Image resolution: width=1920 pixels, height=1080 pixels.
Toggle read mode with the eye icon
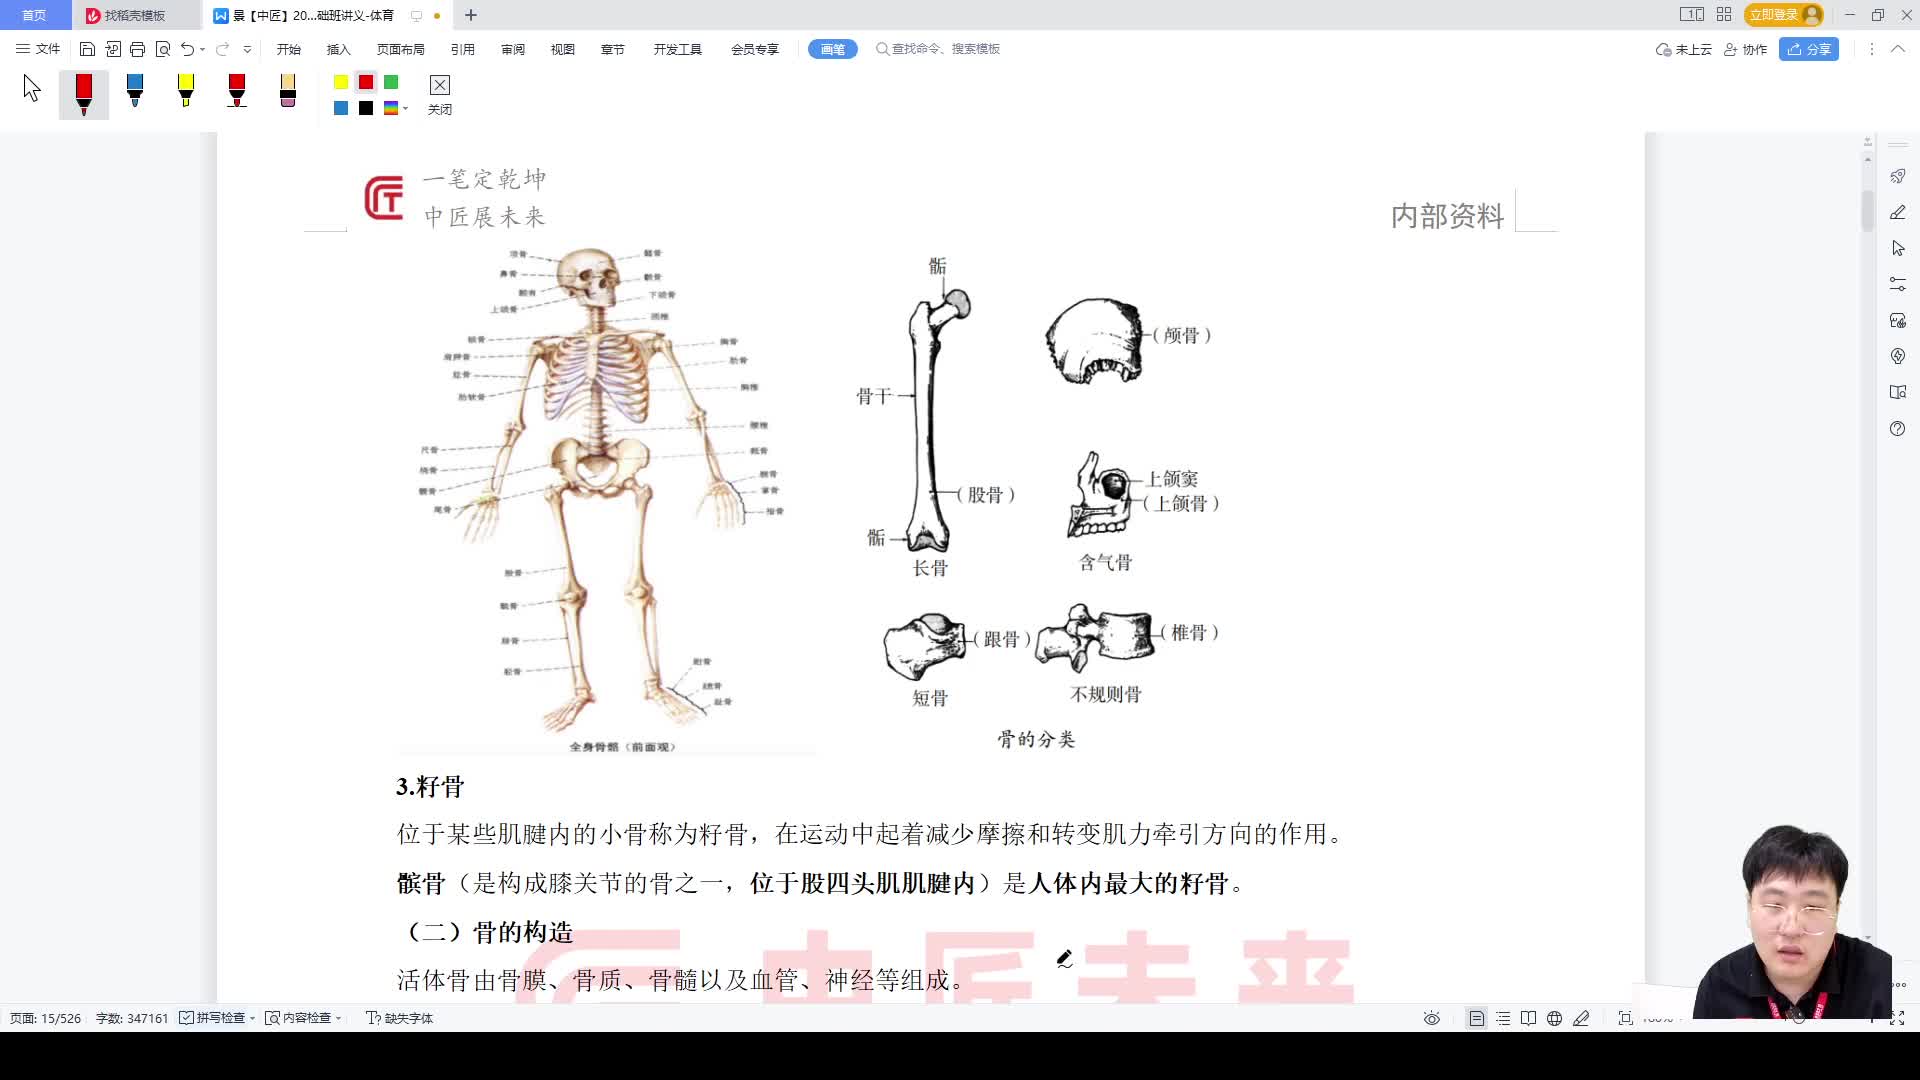pyautogui.click(x=1432, y=1017)
